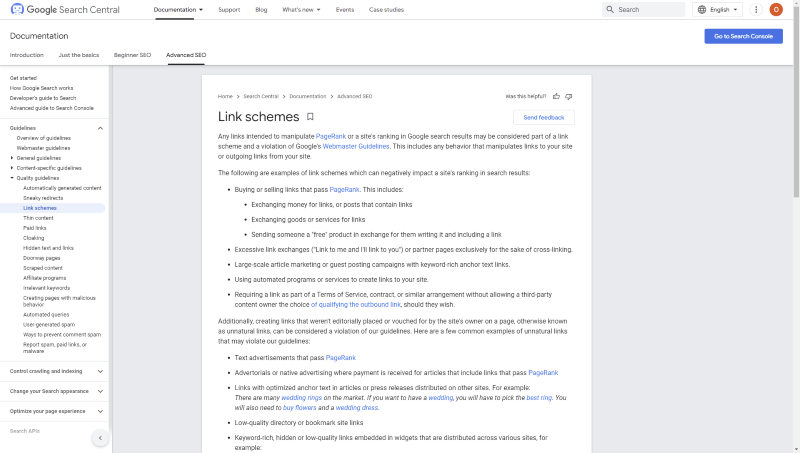The height and width of the screenshot is (453, 800).
Task: Click the search magnifier icon
Action: pyautogui.click(x=610, y=9)
